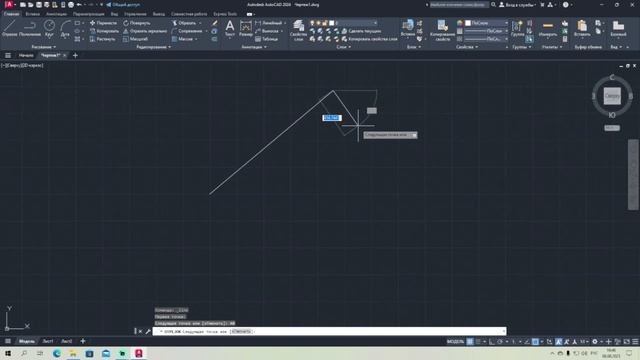640x360 pixels.
Task: Switch to the Лист1 layout tab
Action: [47, 341]
